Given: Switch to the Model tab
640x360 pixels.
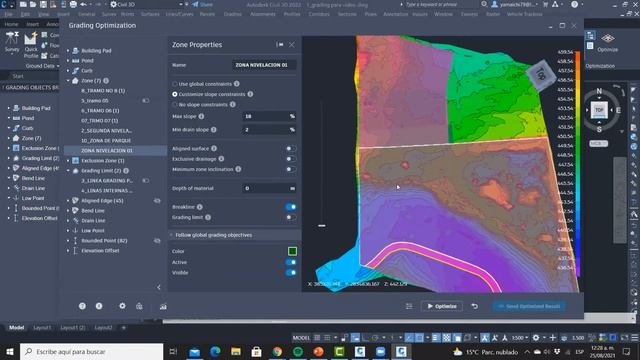Looking at the screenshot, I should pos(16,328).
